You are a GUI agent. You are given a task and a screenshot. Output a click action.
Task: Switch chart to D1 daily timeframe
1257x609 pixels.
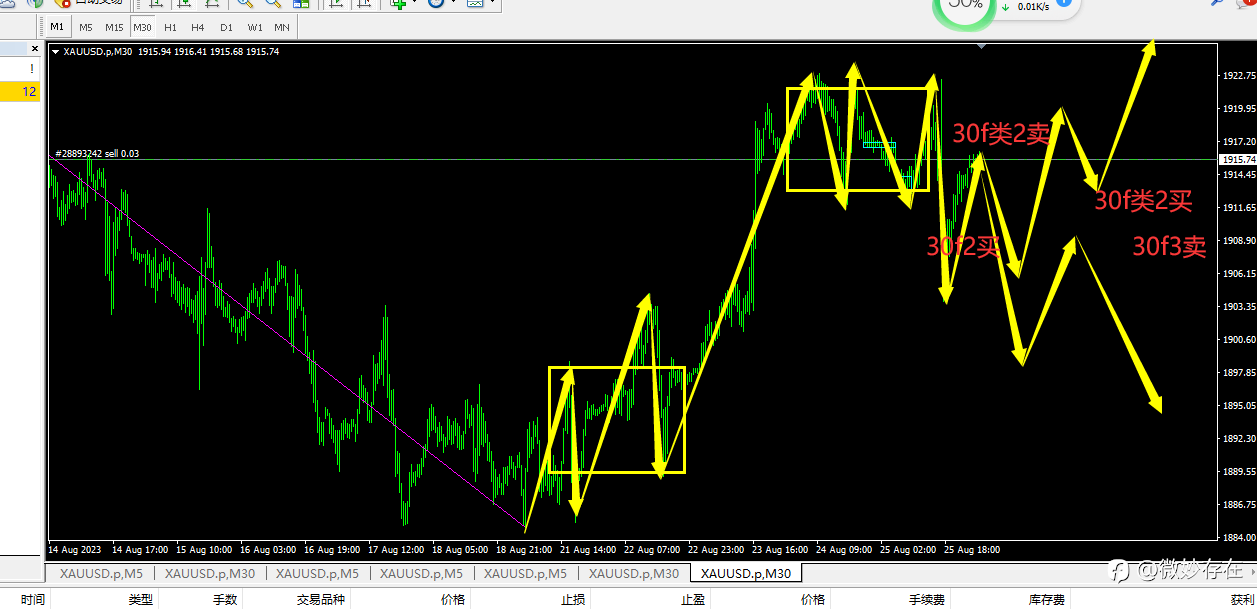[x=226, y=27]
